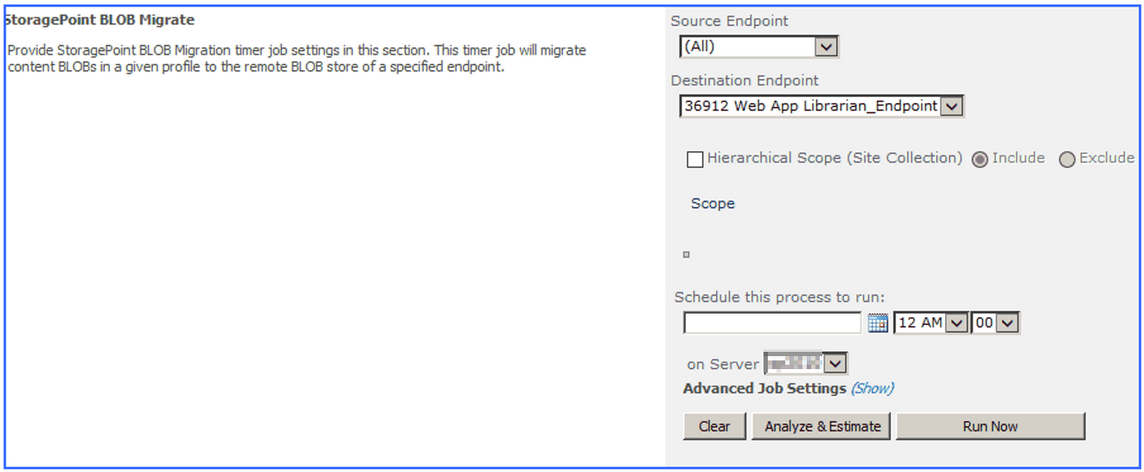1144x472 pixels.
Task: Open the calendar date picker icon
Action: [x=878, y=323]
